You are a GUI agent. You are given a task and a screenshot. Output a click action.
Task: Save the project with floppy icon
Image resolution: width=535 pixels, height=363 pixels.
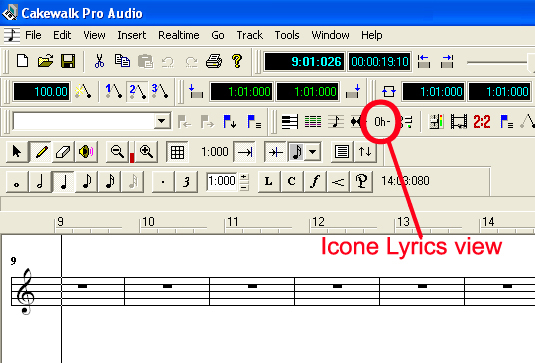[68, 61]
